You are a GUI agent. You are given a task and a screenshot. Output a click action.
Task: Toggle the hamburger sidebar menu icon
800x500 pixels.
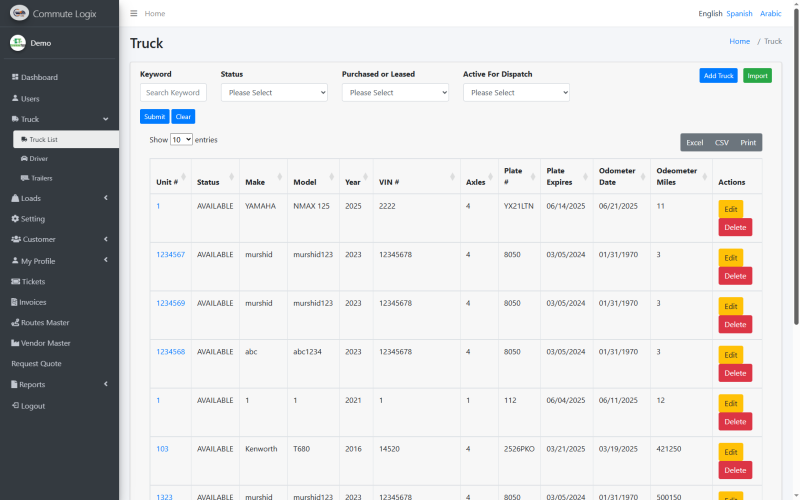pyautogui.click(x=134, y=13)
